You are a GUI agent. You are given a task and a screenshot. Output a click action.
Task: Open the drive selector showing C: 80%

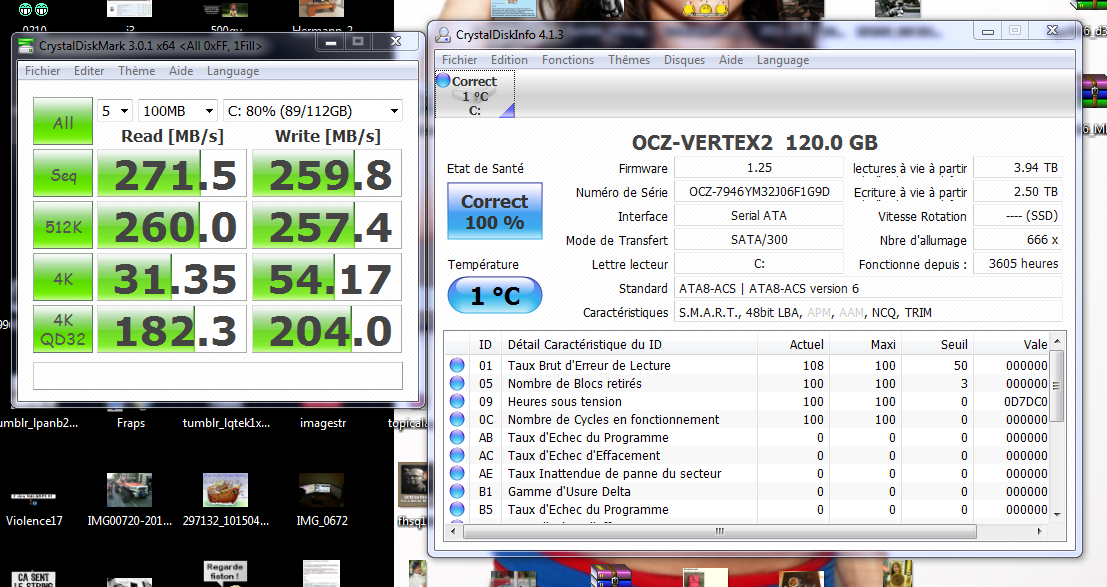tap(313, 111)
